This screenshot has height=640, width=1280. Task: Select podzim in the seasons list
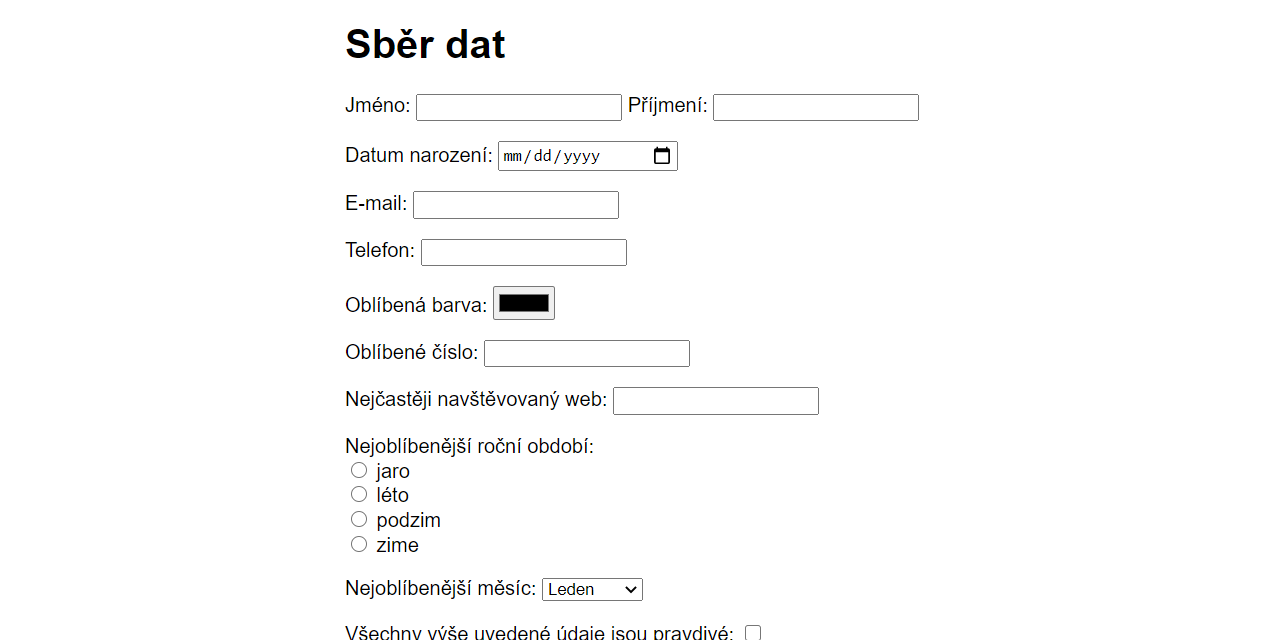coord(359,518)
